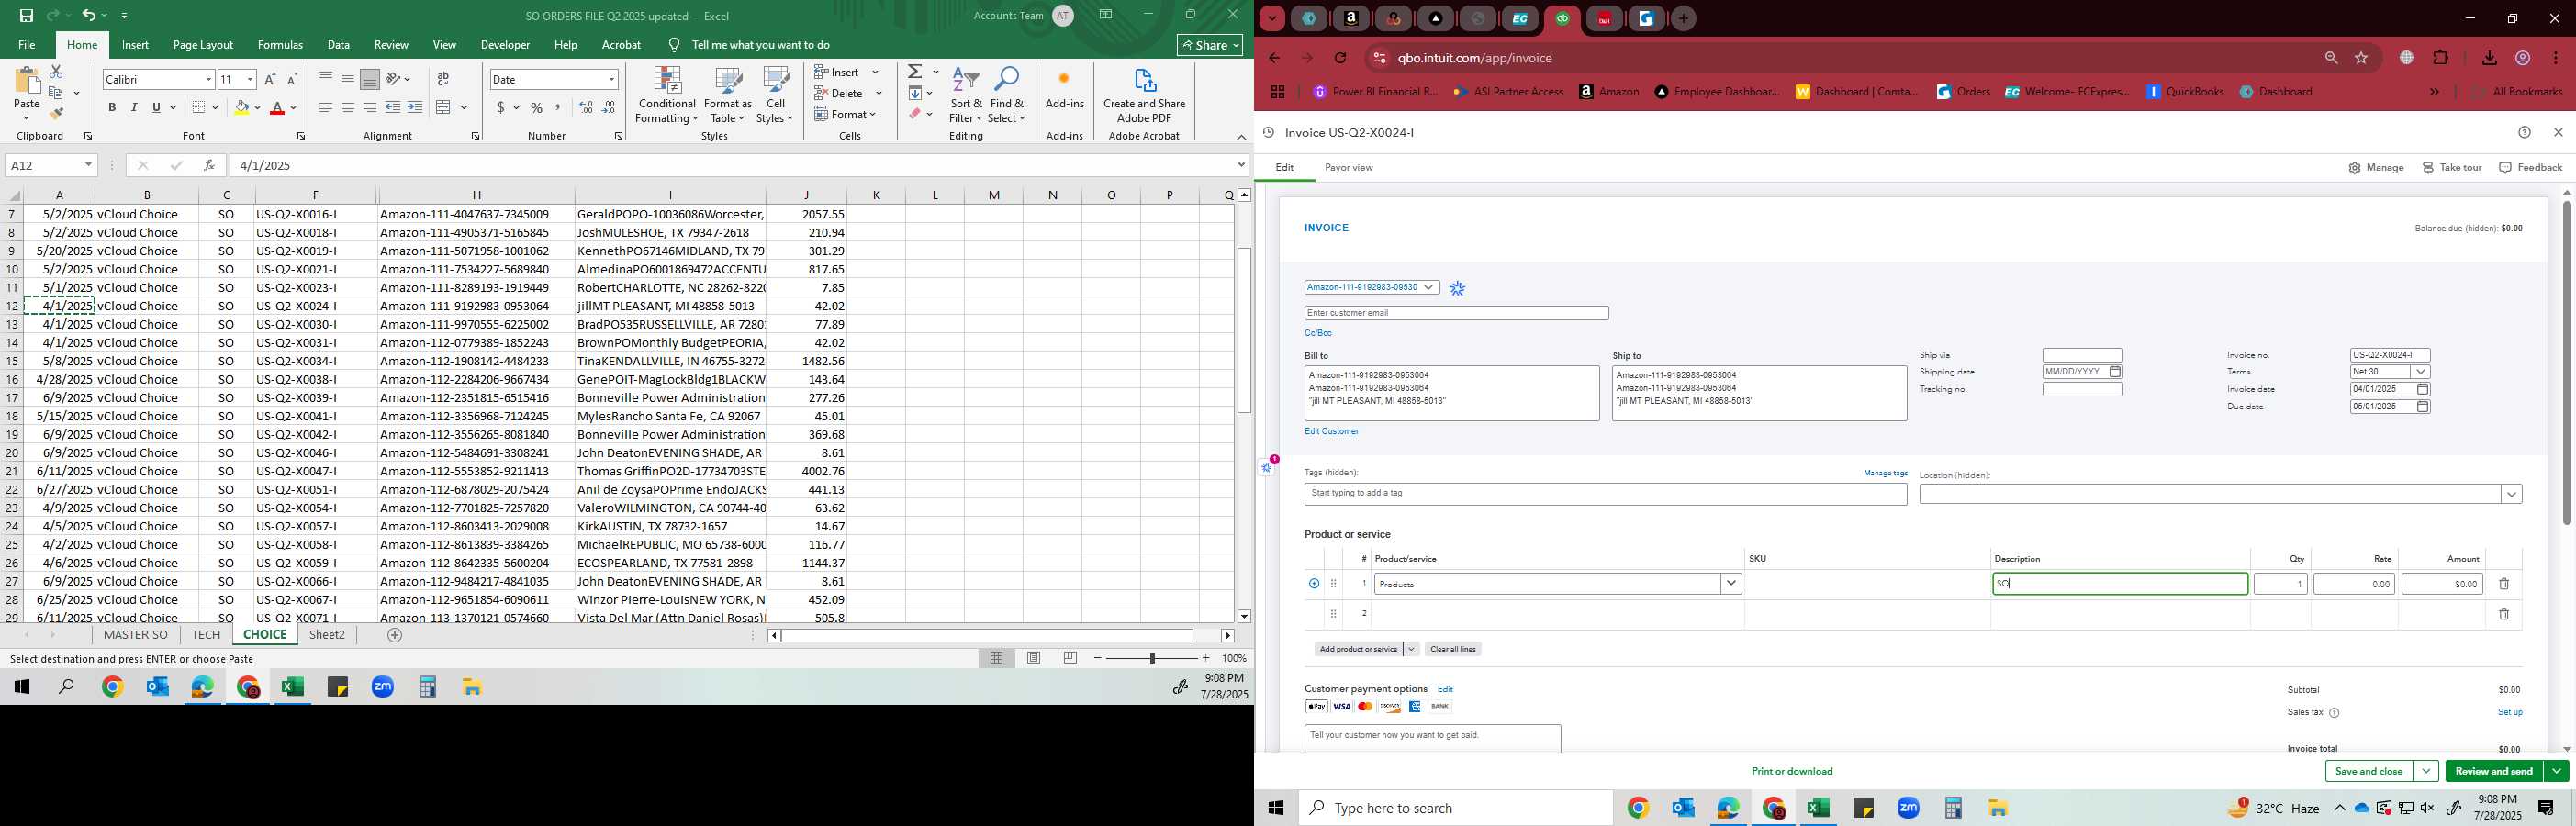Click the Print or download link
Image resolution: width=2576 pixels, height=826 pixels.
pos(1792,771)
